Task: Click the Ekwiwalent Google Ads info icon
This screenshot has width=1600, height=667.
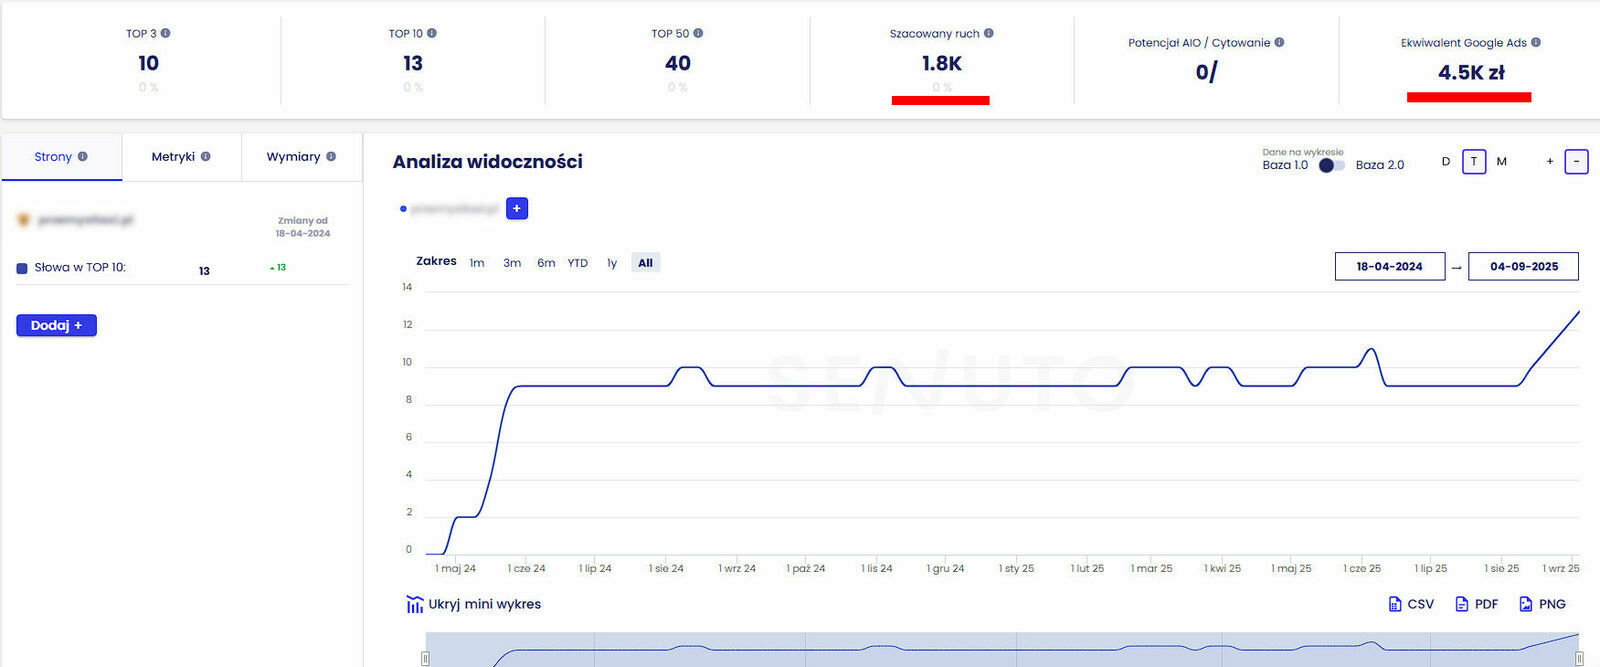Action: click(x=1536, y=43)
